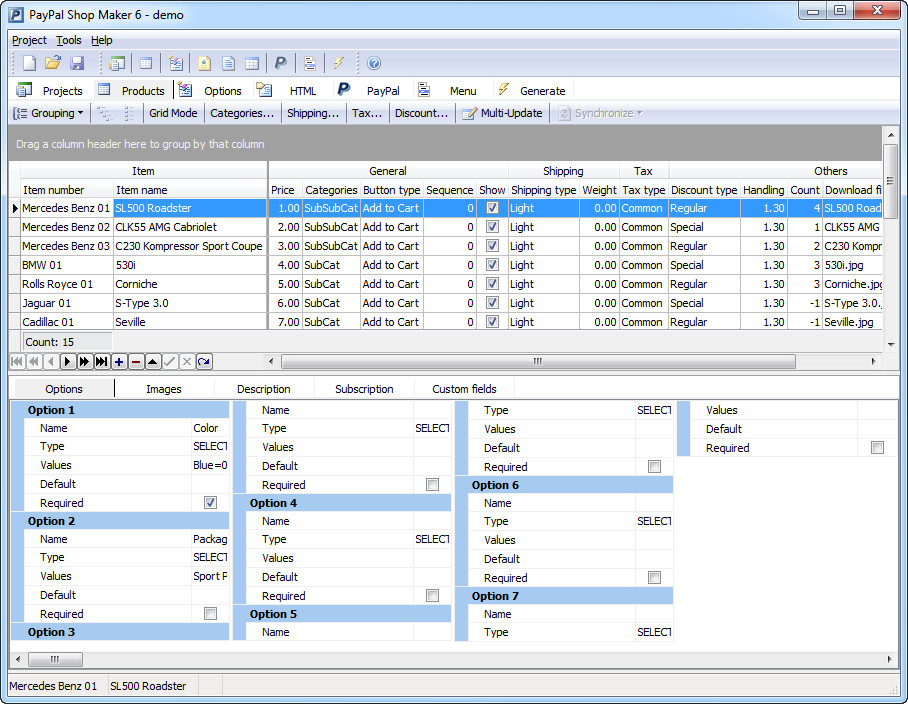Open the Help menu
The width and height of the screenshot is (908, 704).
tap(101, 40)
